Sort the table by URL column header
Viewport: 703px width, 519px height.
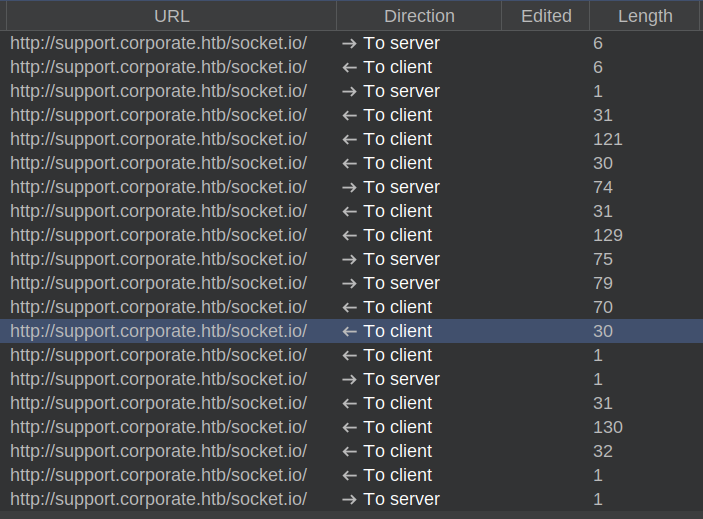pos(171,16)
